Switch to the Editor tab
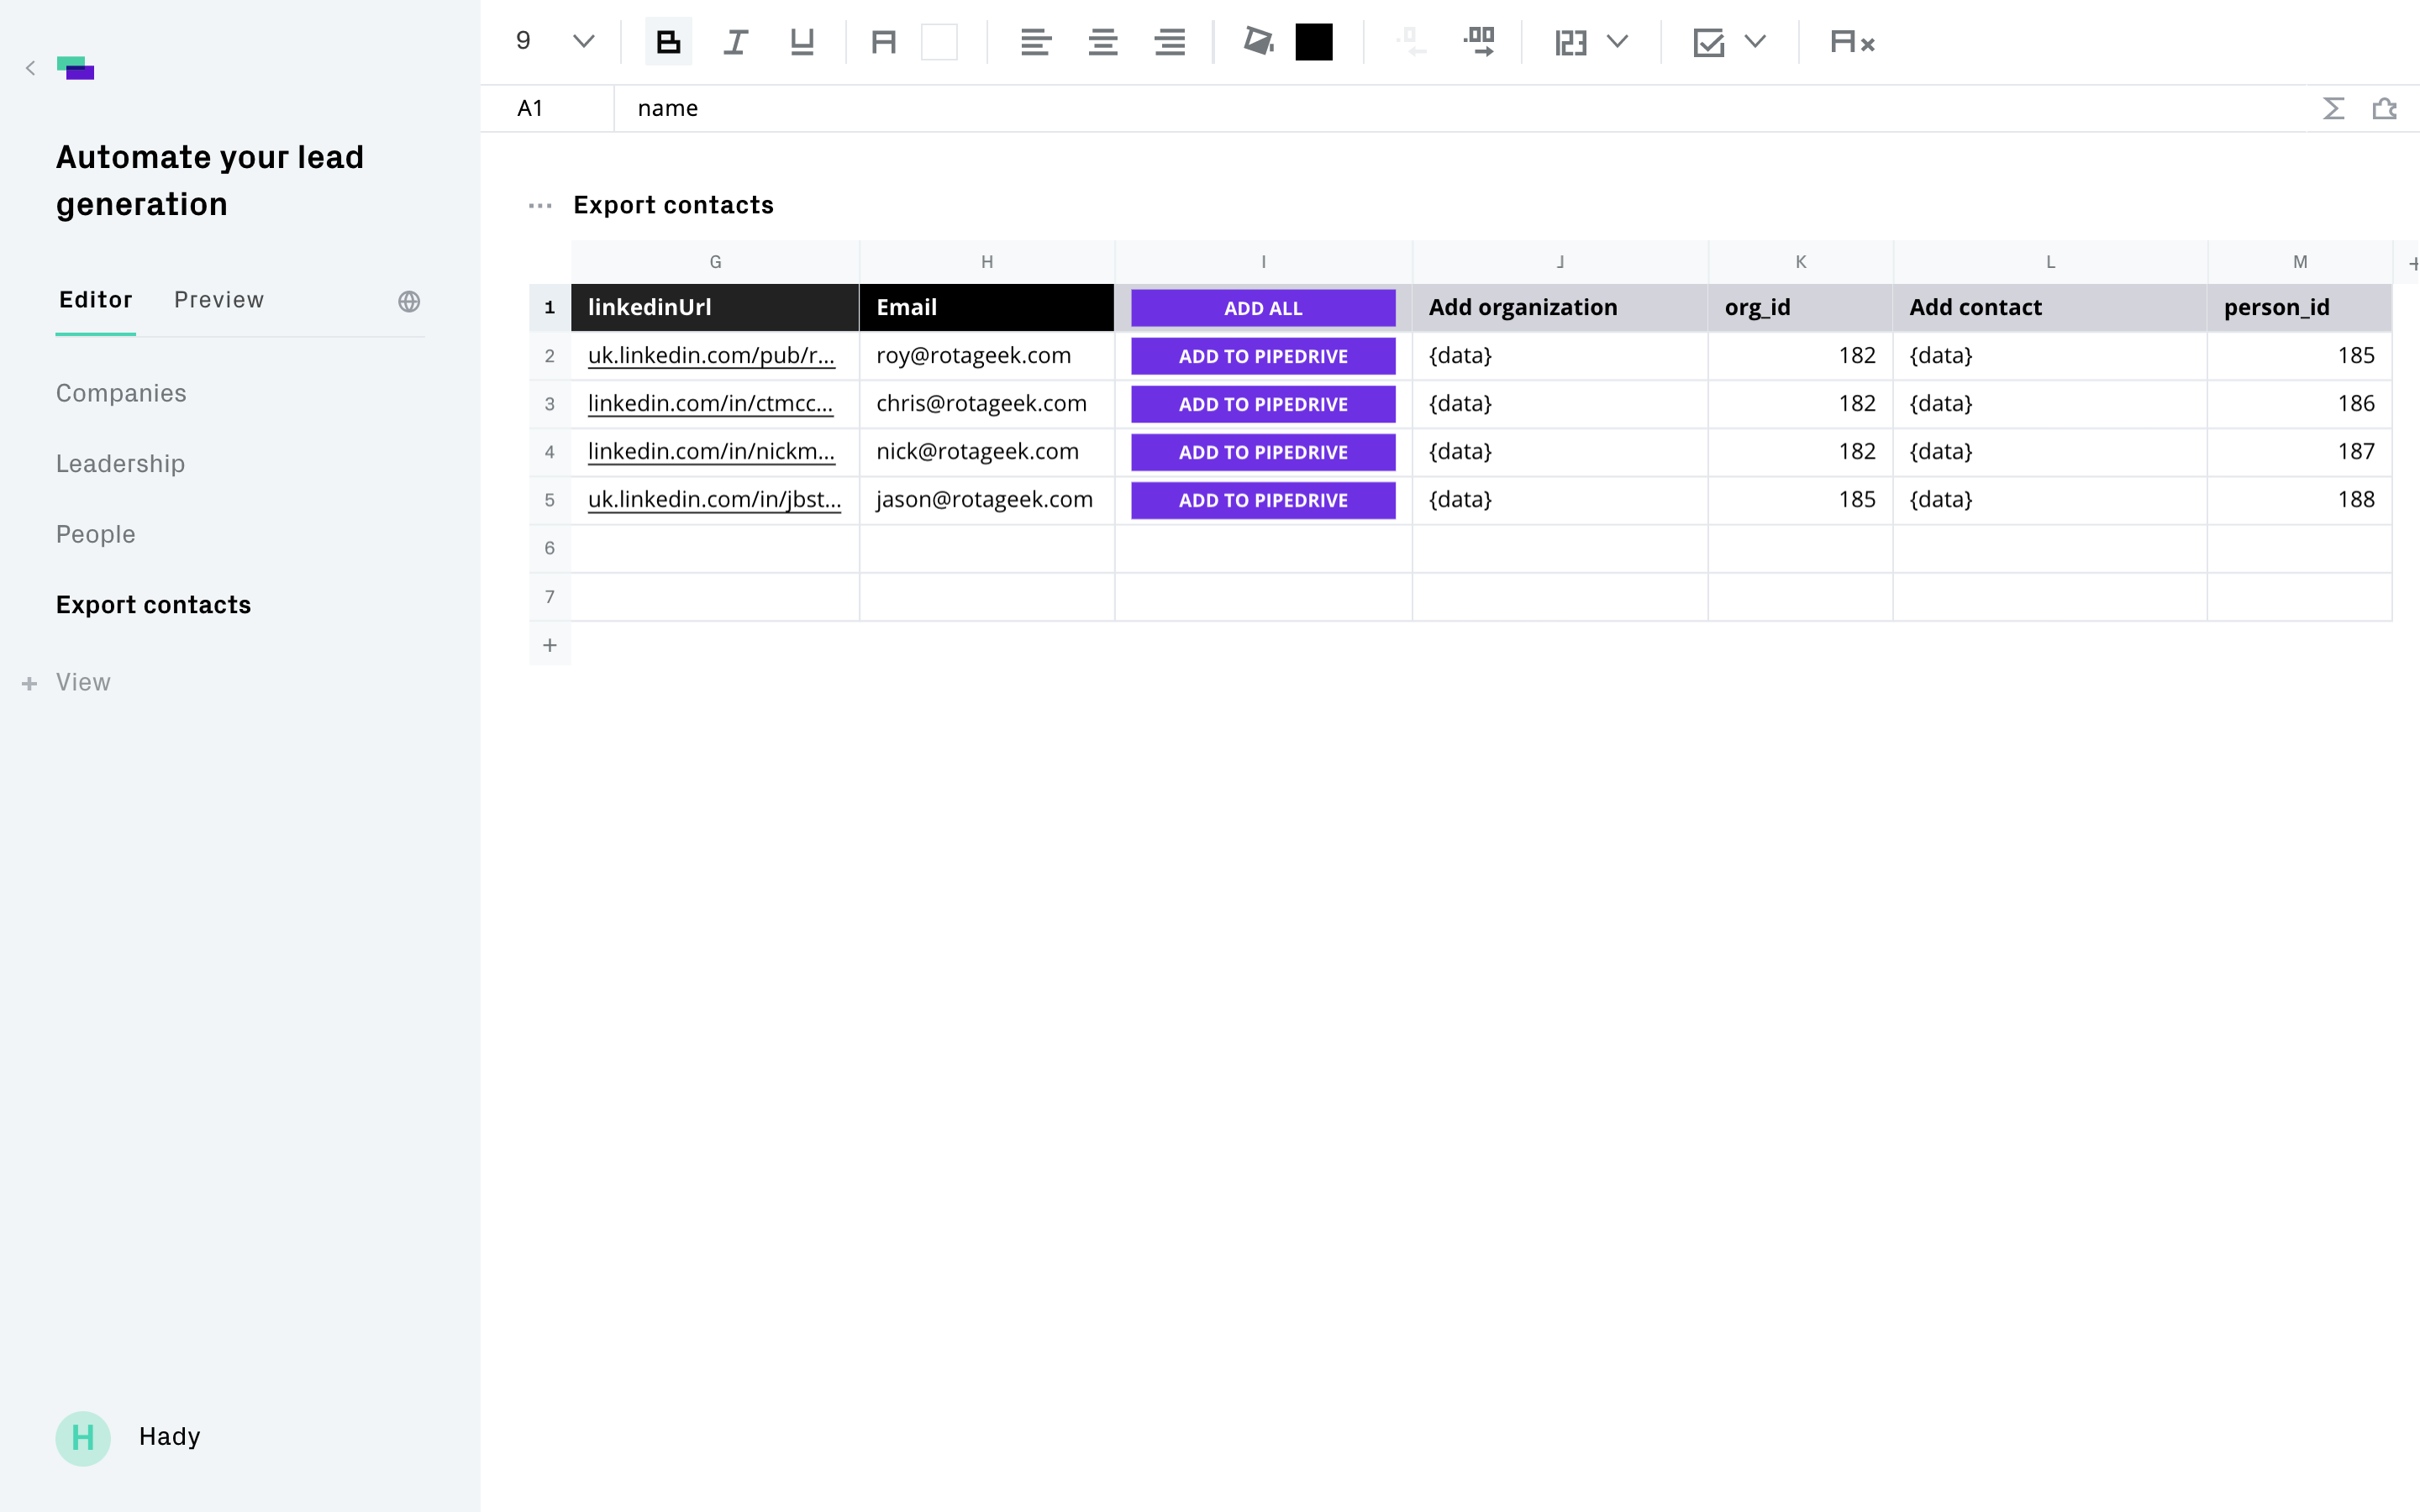Screen dimensions: 2420x1512 click(95, 300)
